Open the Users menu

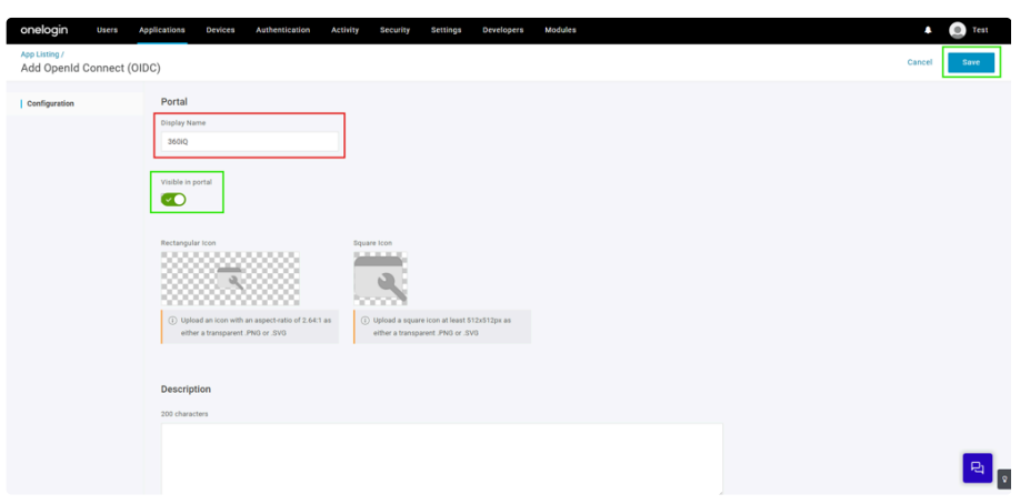click(x=107, y=30)
